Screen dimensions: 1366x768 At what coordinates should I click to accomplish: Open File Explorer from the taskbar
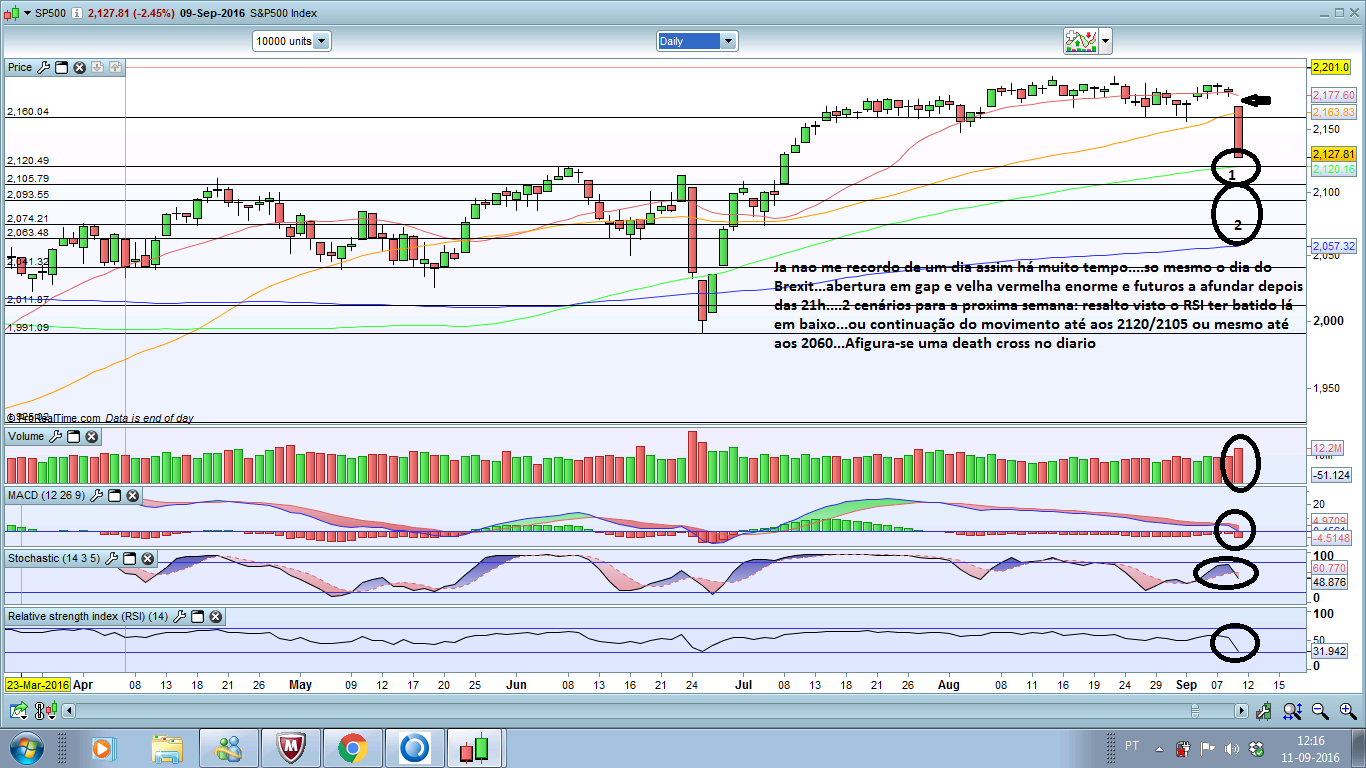tap(167, 747)
